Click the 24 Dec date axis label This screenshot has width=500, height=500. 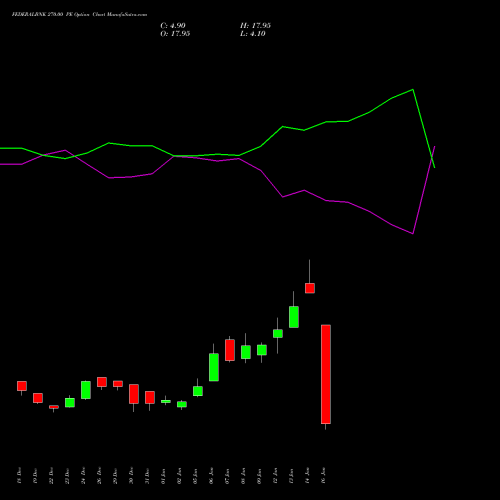[x=83, y=475]
